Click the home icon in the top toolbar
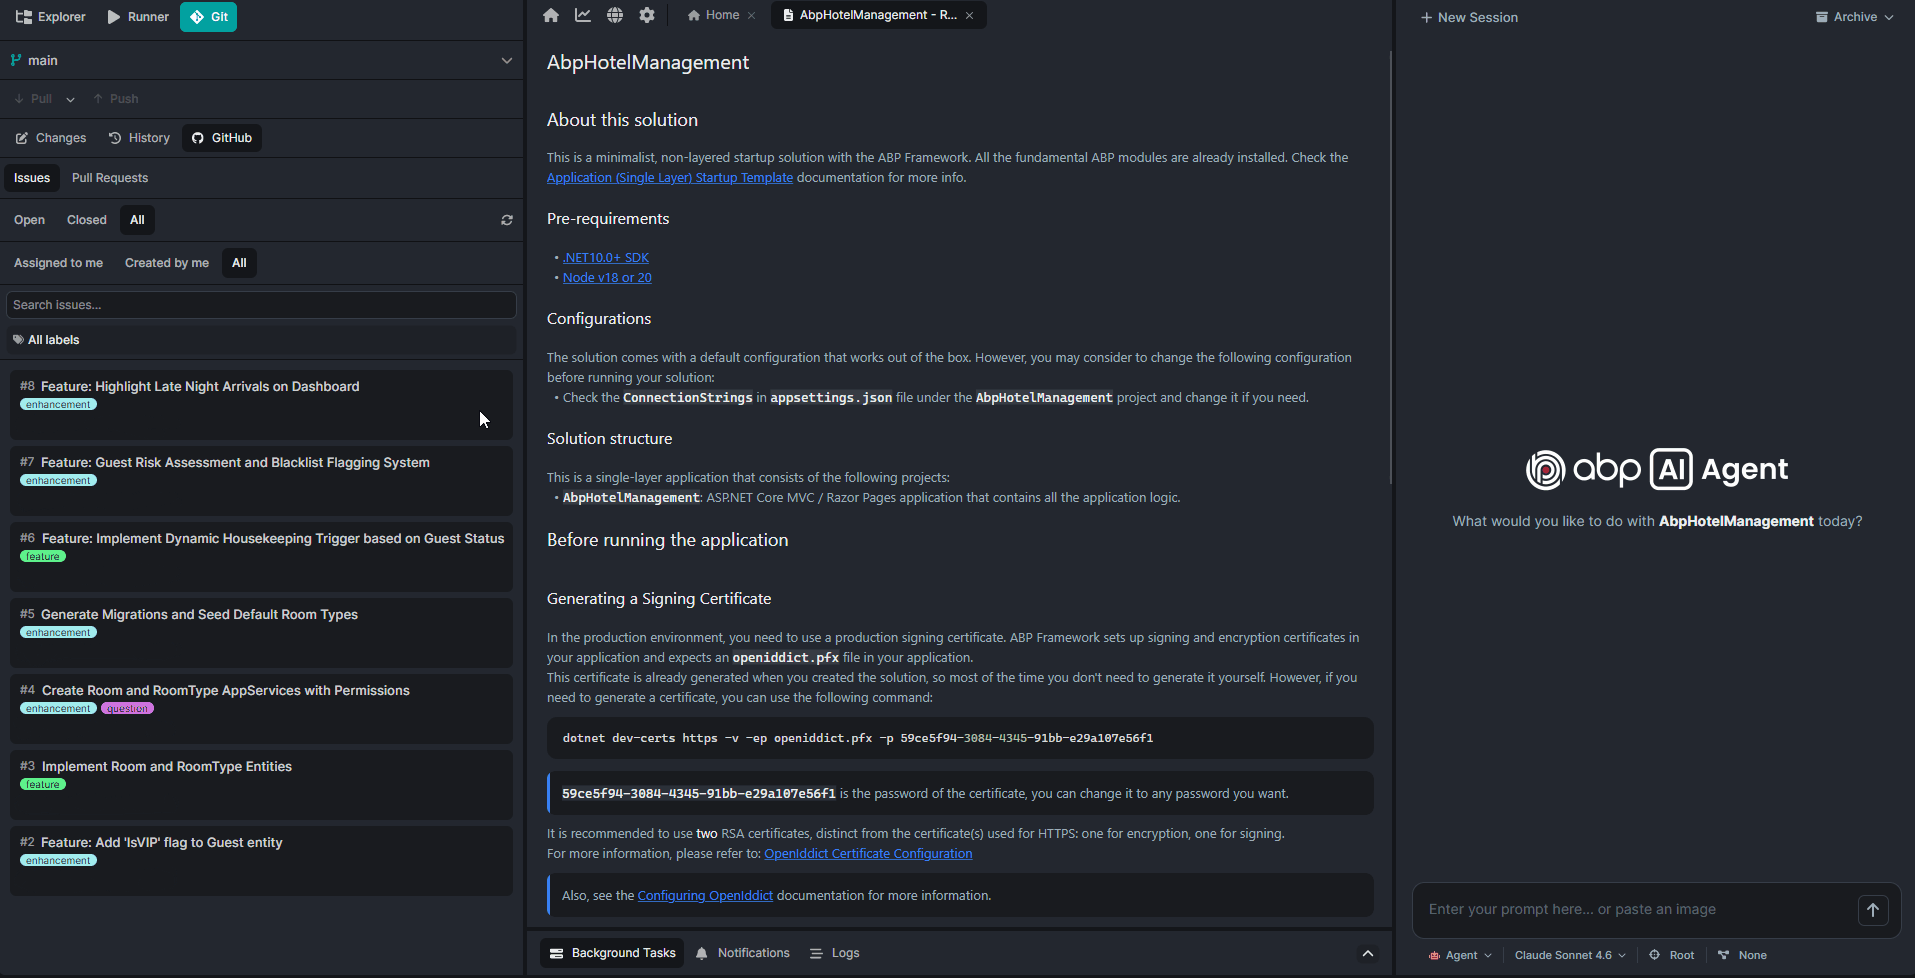Image resolution: width=1915 pixels, height=978 pixels. pos(551,15)
